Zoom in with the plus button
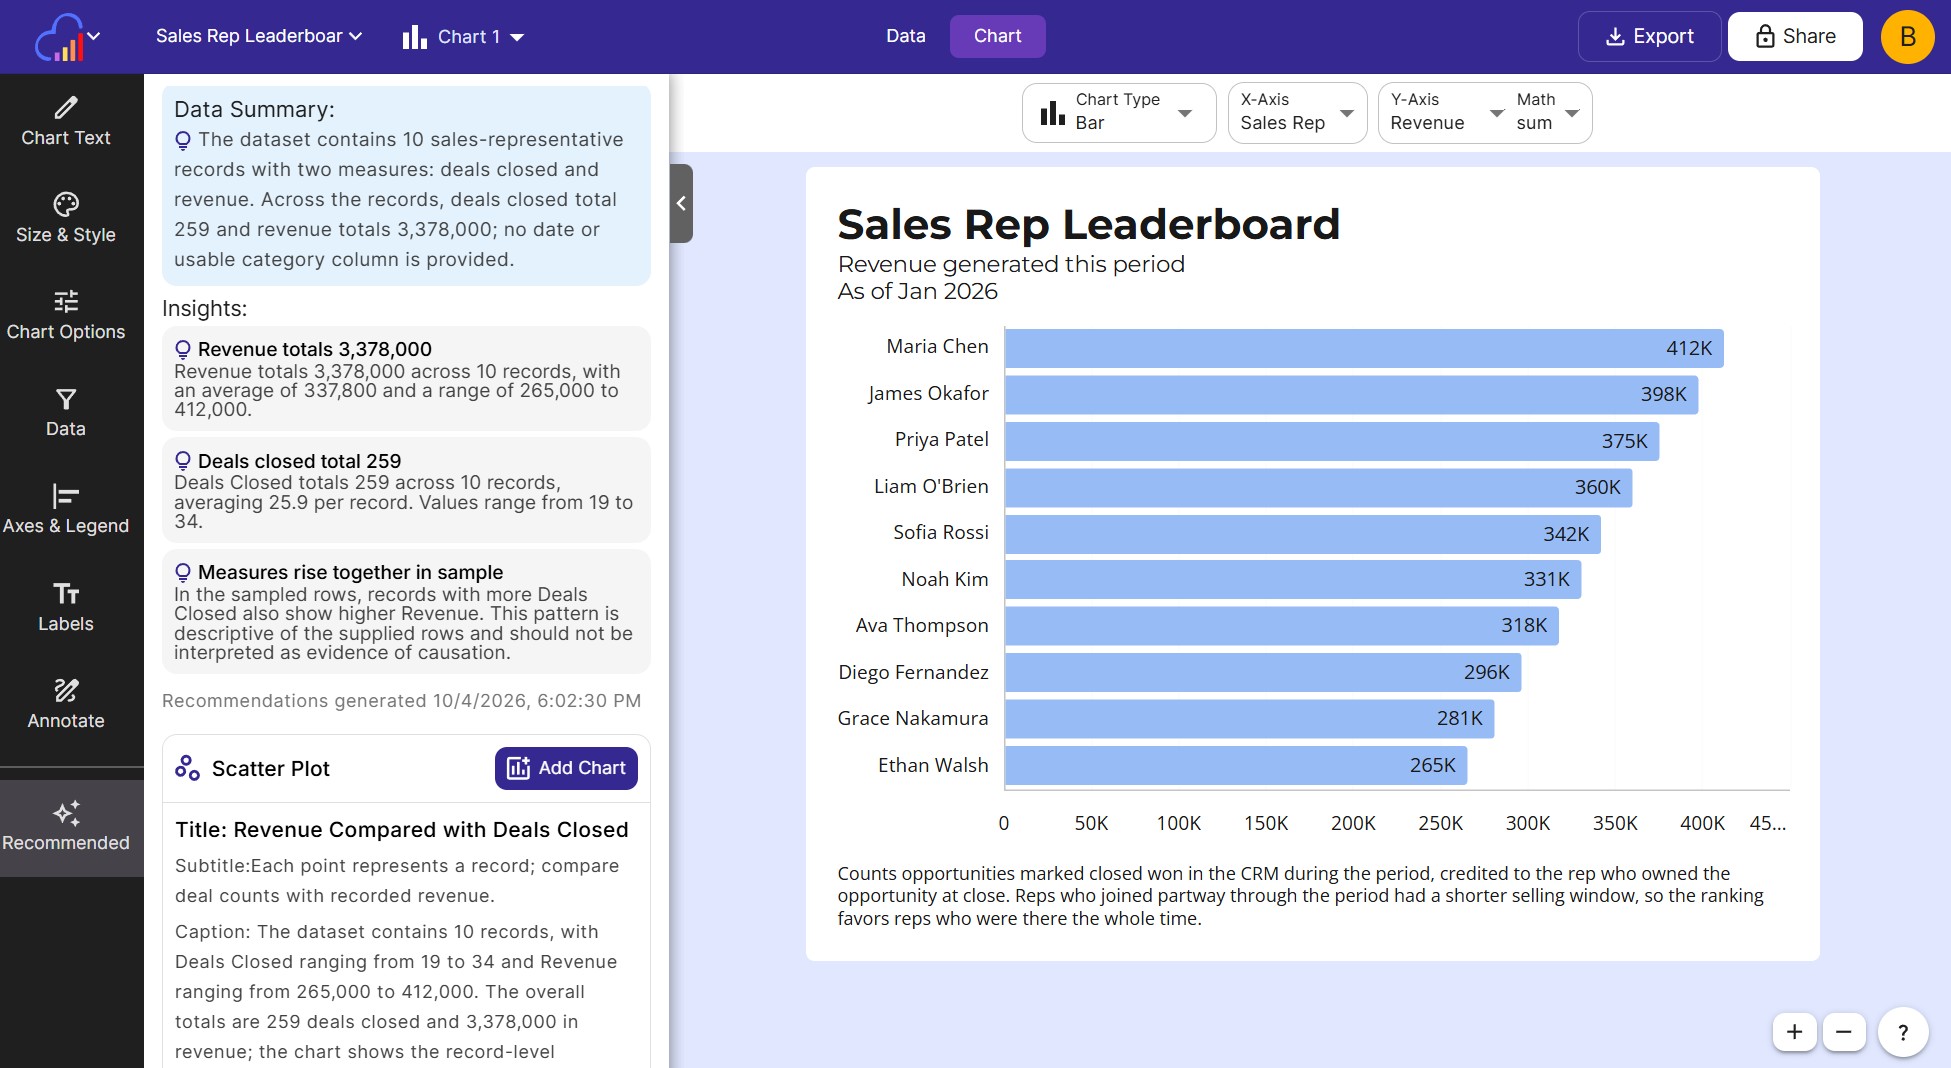This screenshot has width=1951, height=1068. coord(1794,1032)
